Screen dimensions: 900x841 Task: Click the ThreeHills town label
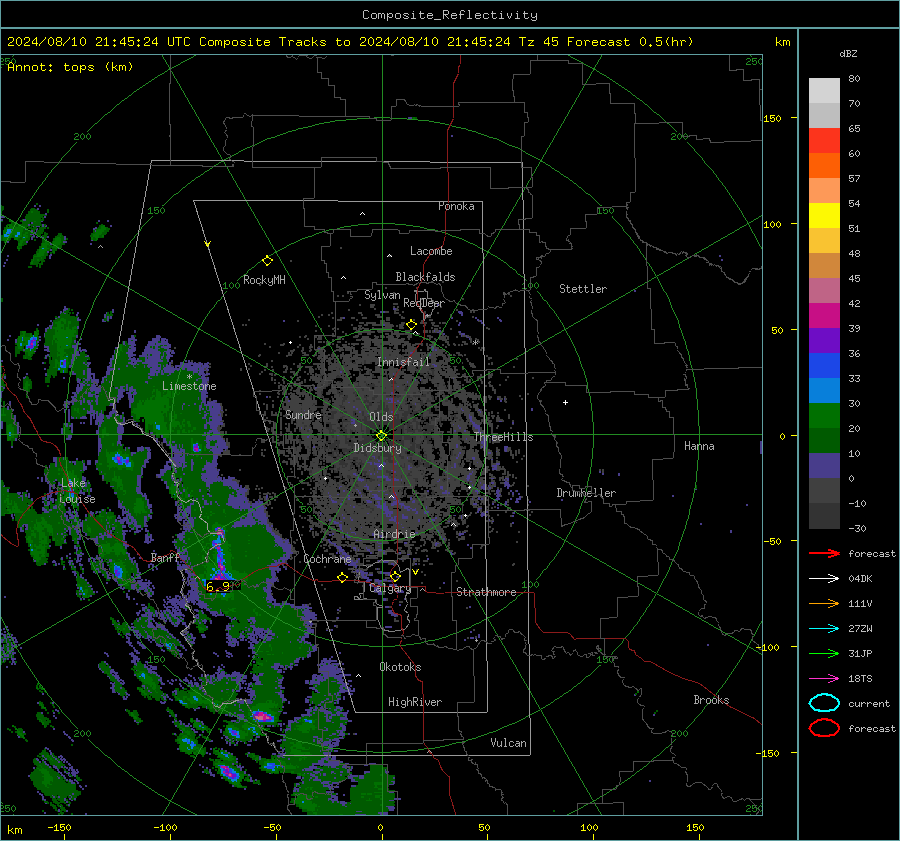(503, 437)
